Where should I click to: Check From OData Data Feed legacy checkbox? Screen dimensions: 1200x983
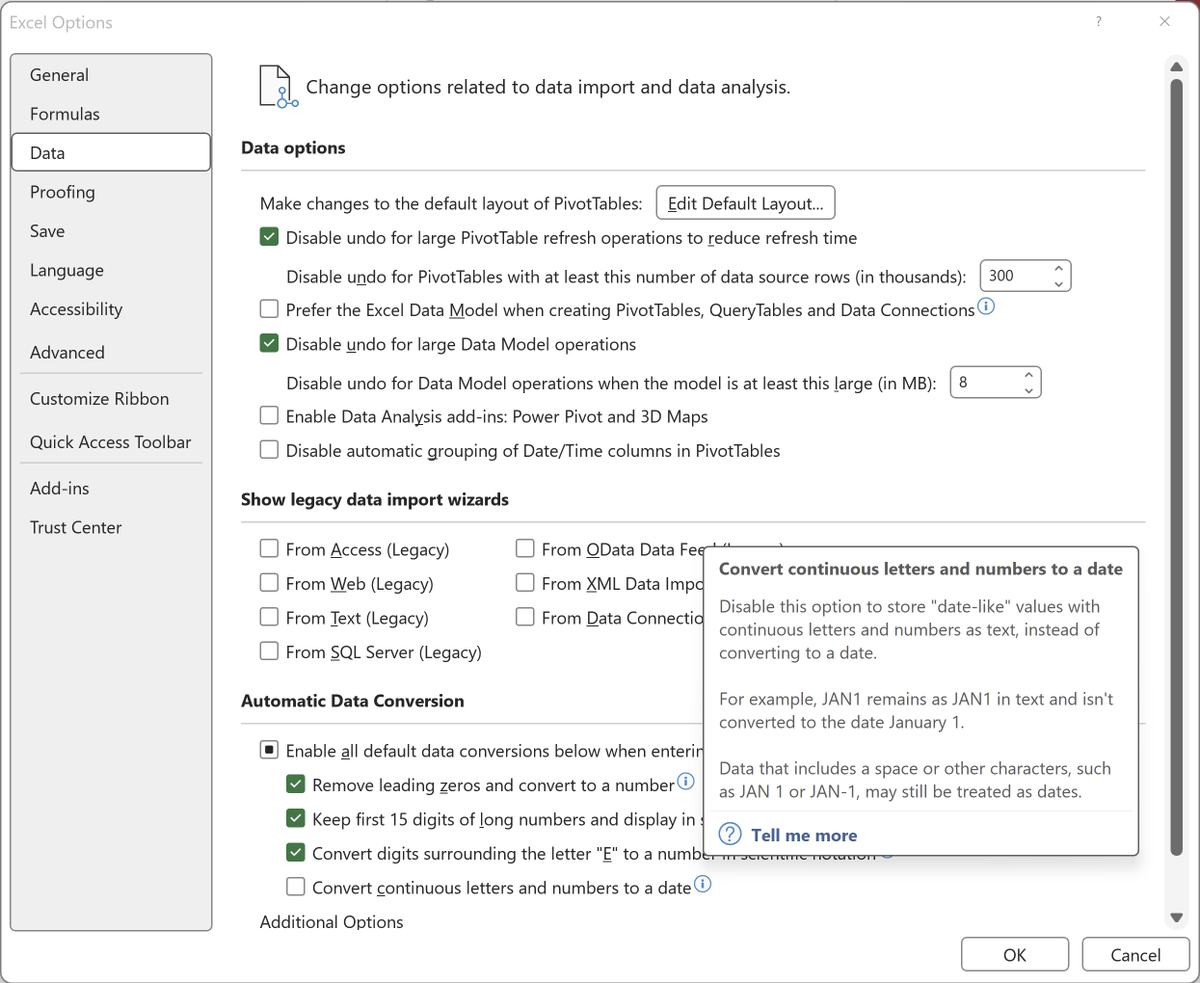(525, 549)
